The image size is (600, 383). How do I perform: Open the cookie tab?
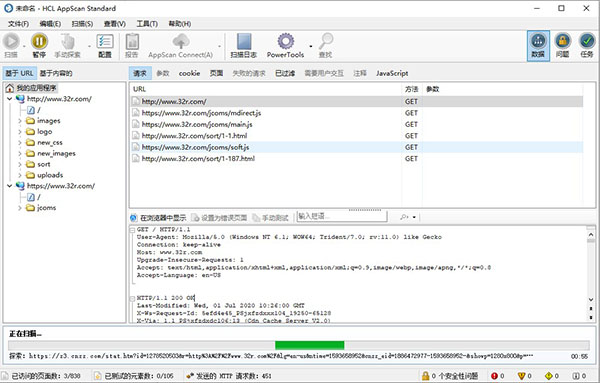coord(189,73)
